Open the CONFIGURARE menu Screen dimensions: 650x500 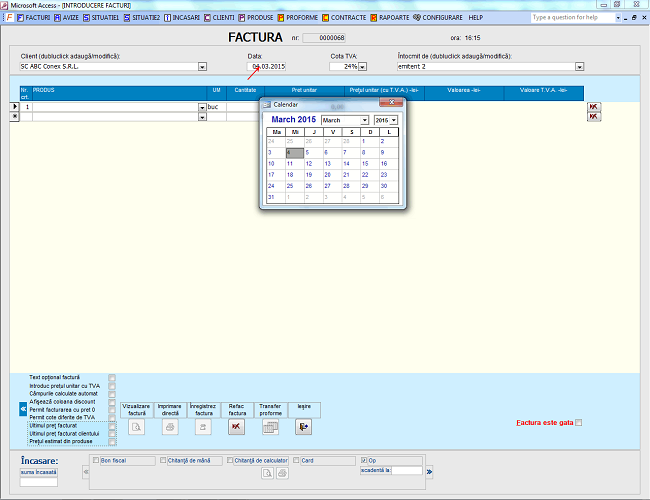[x=438, y=17]
